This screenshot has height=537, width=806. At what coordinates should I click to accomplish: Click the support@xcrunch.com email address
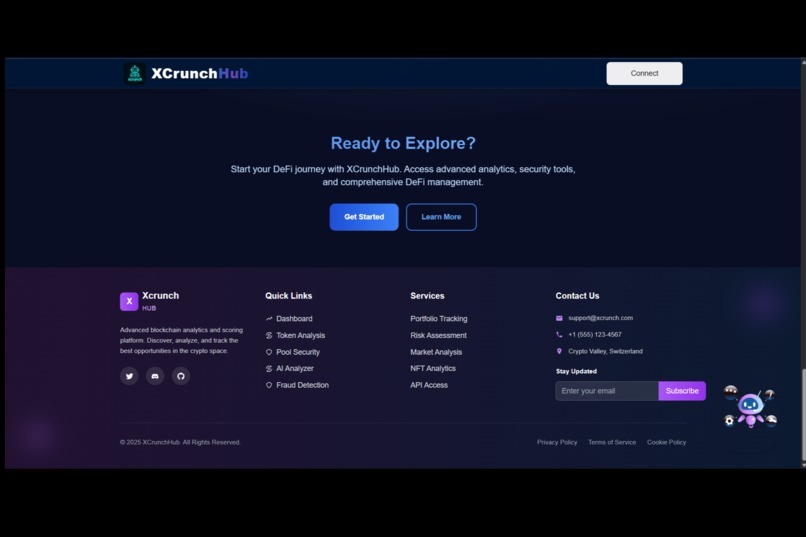pyautogui.click(x=600, y=318)
